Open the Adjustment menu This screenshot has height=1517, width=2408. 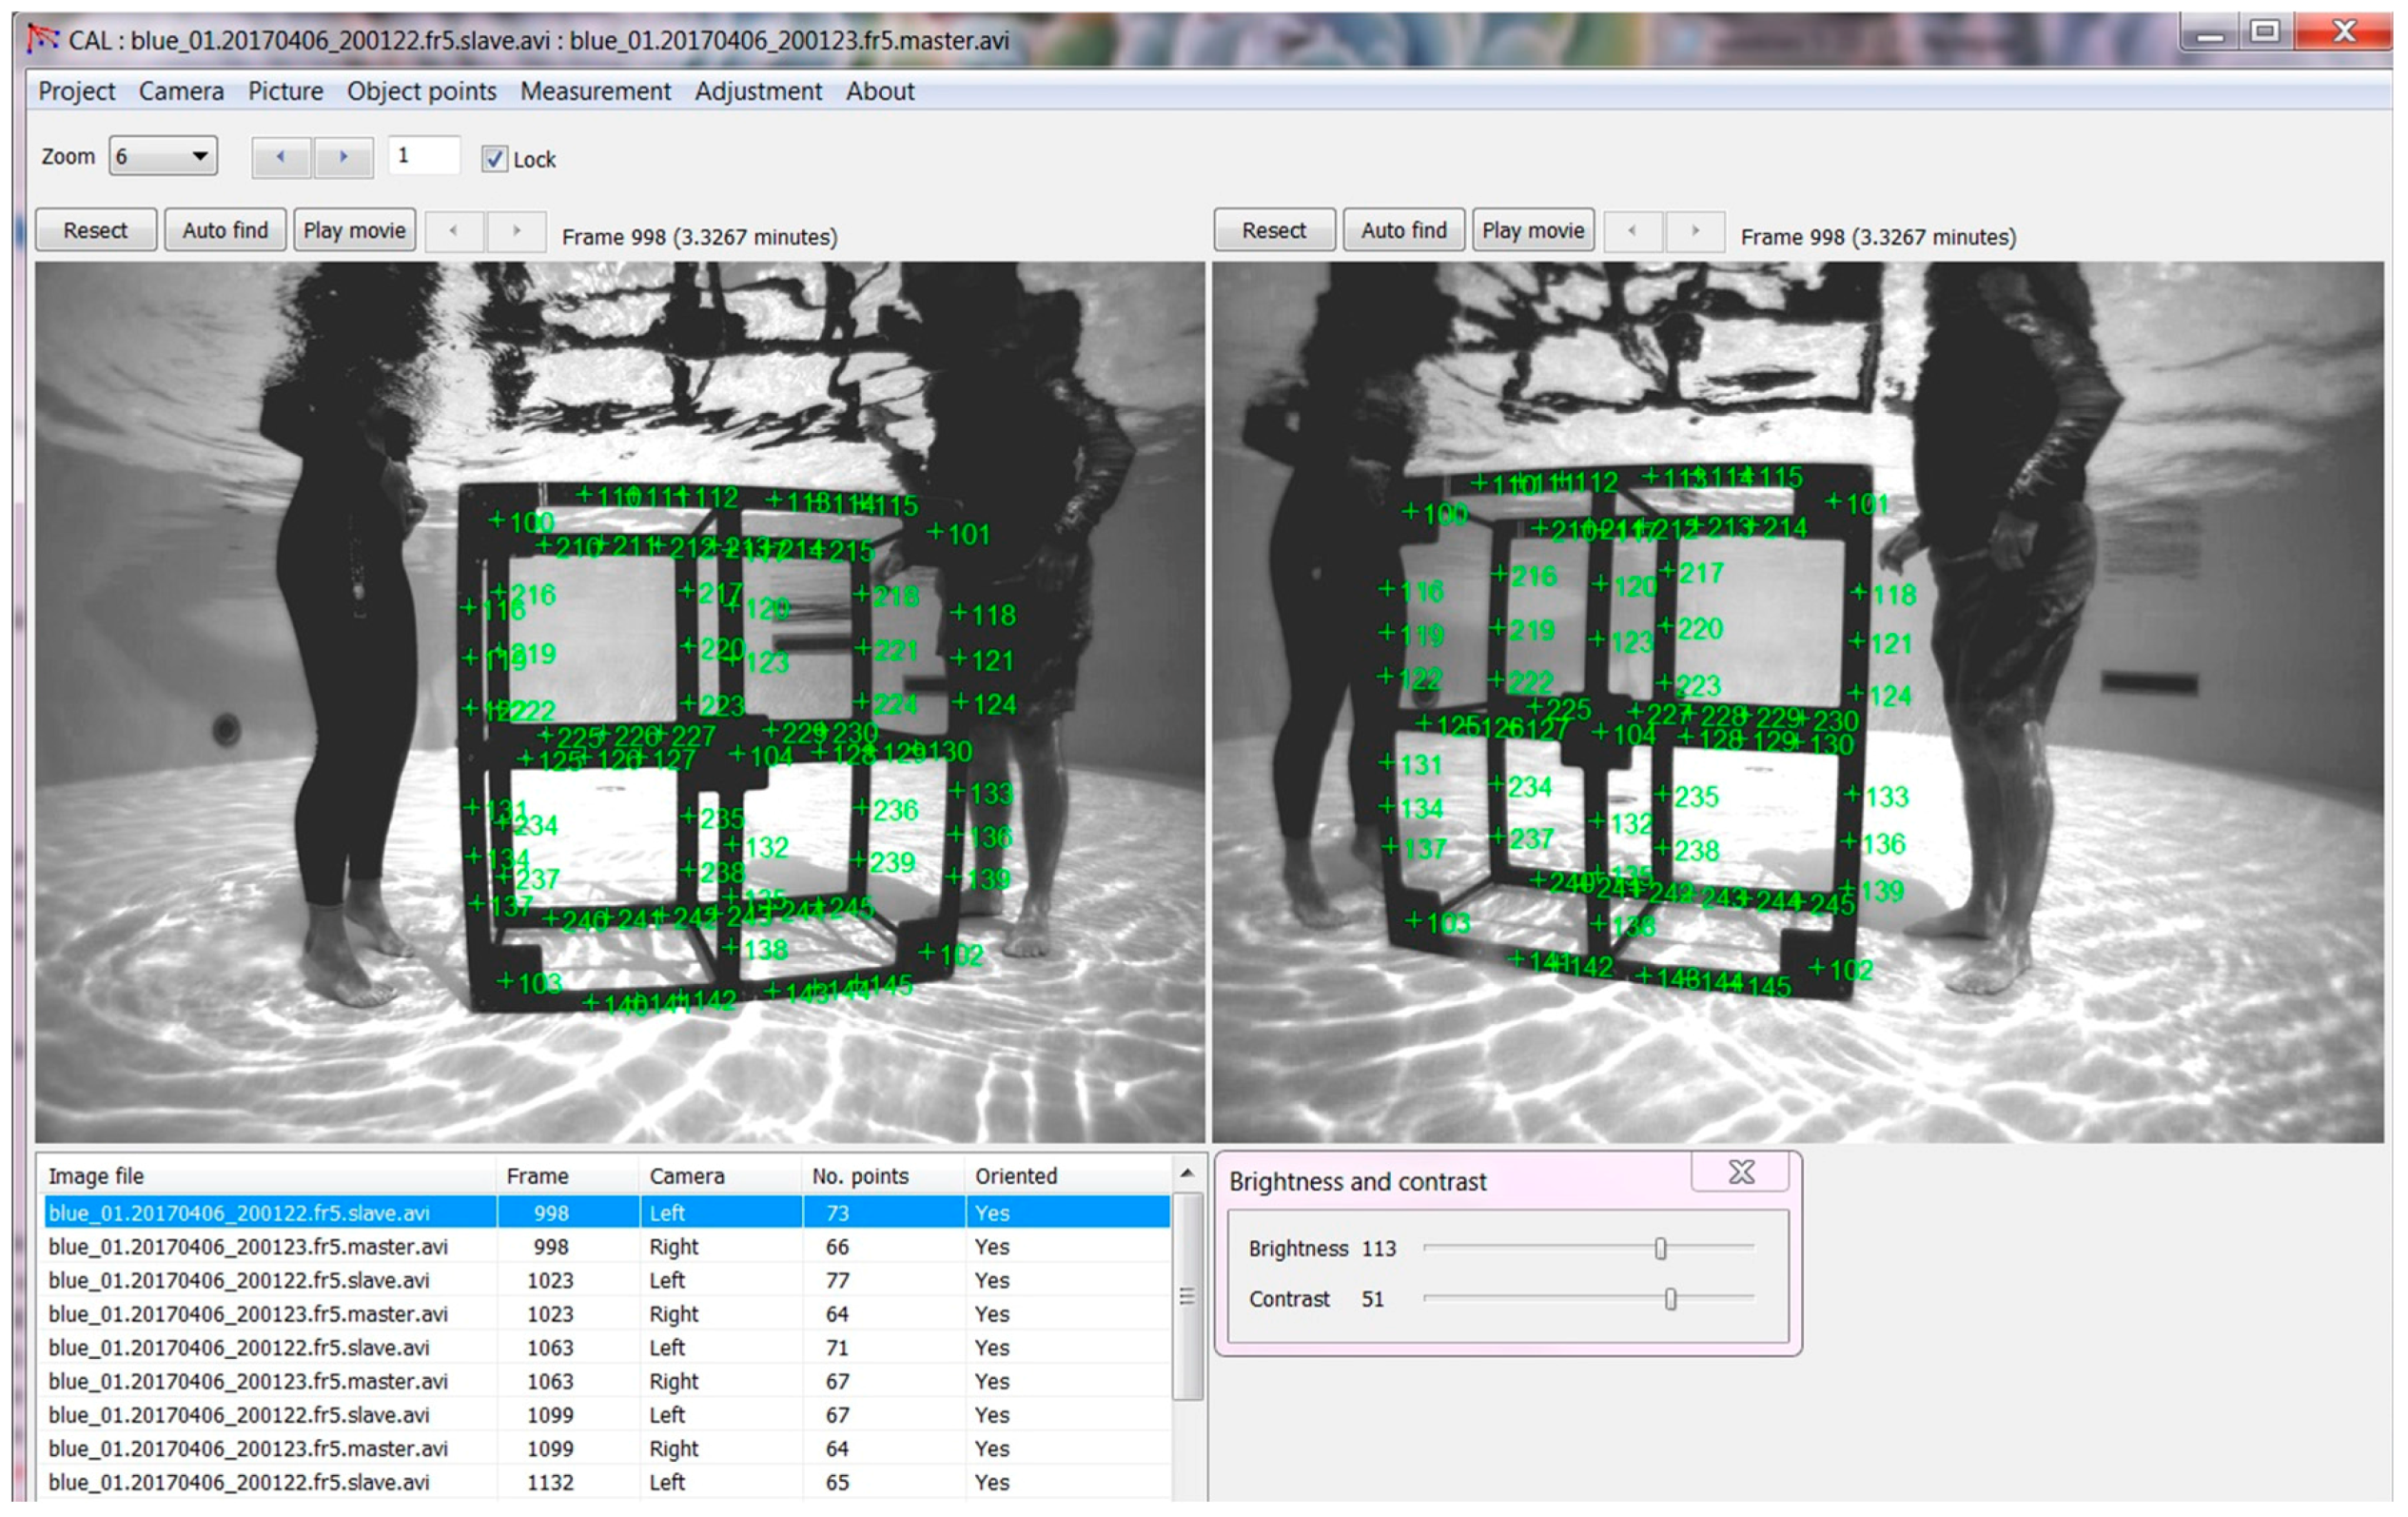(757, 91)
